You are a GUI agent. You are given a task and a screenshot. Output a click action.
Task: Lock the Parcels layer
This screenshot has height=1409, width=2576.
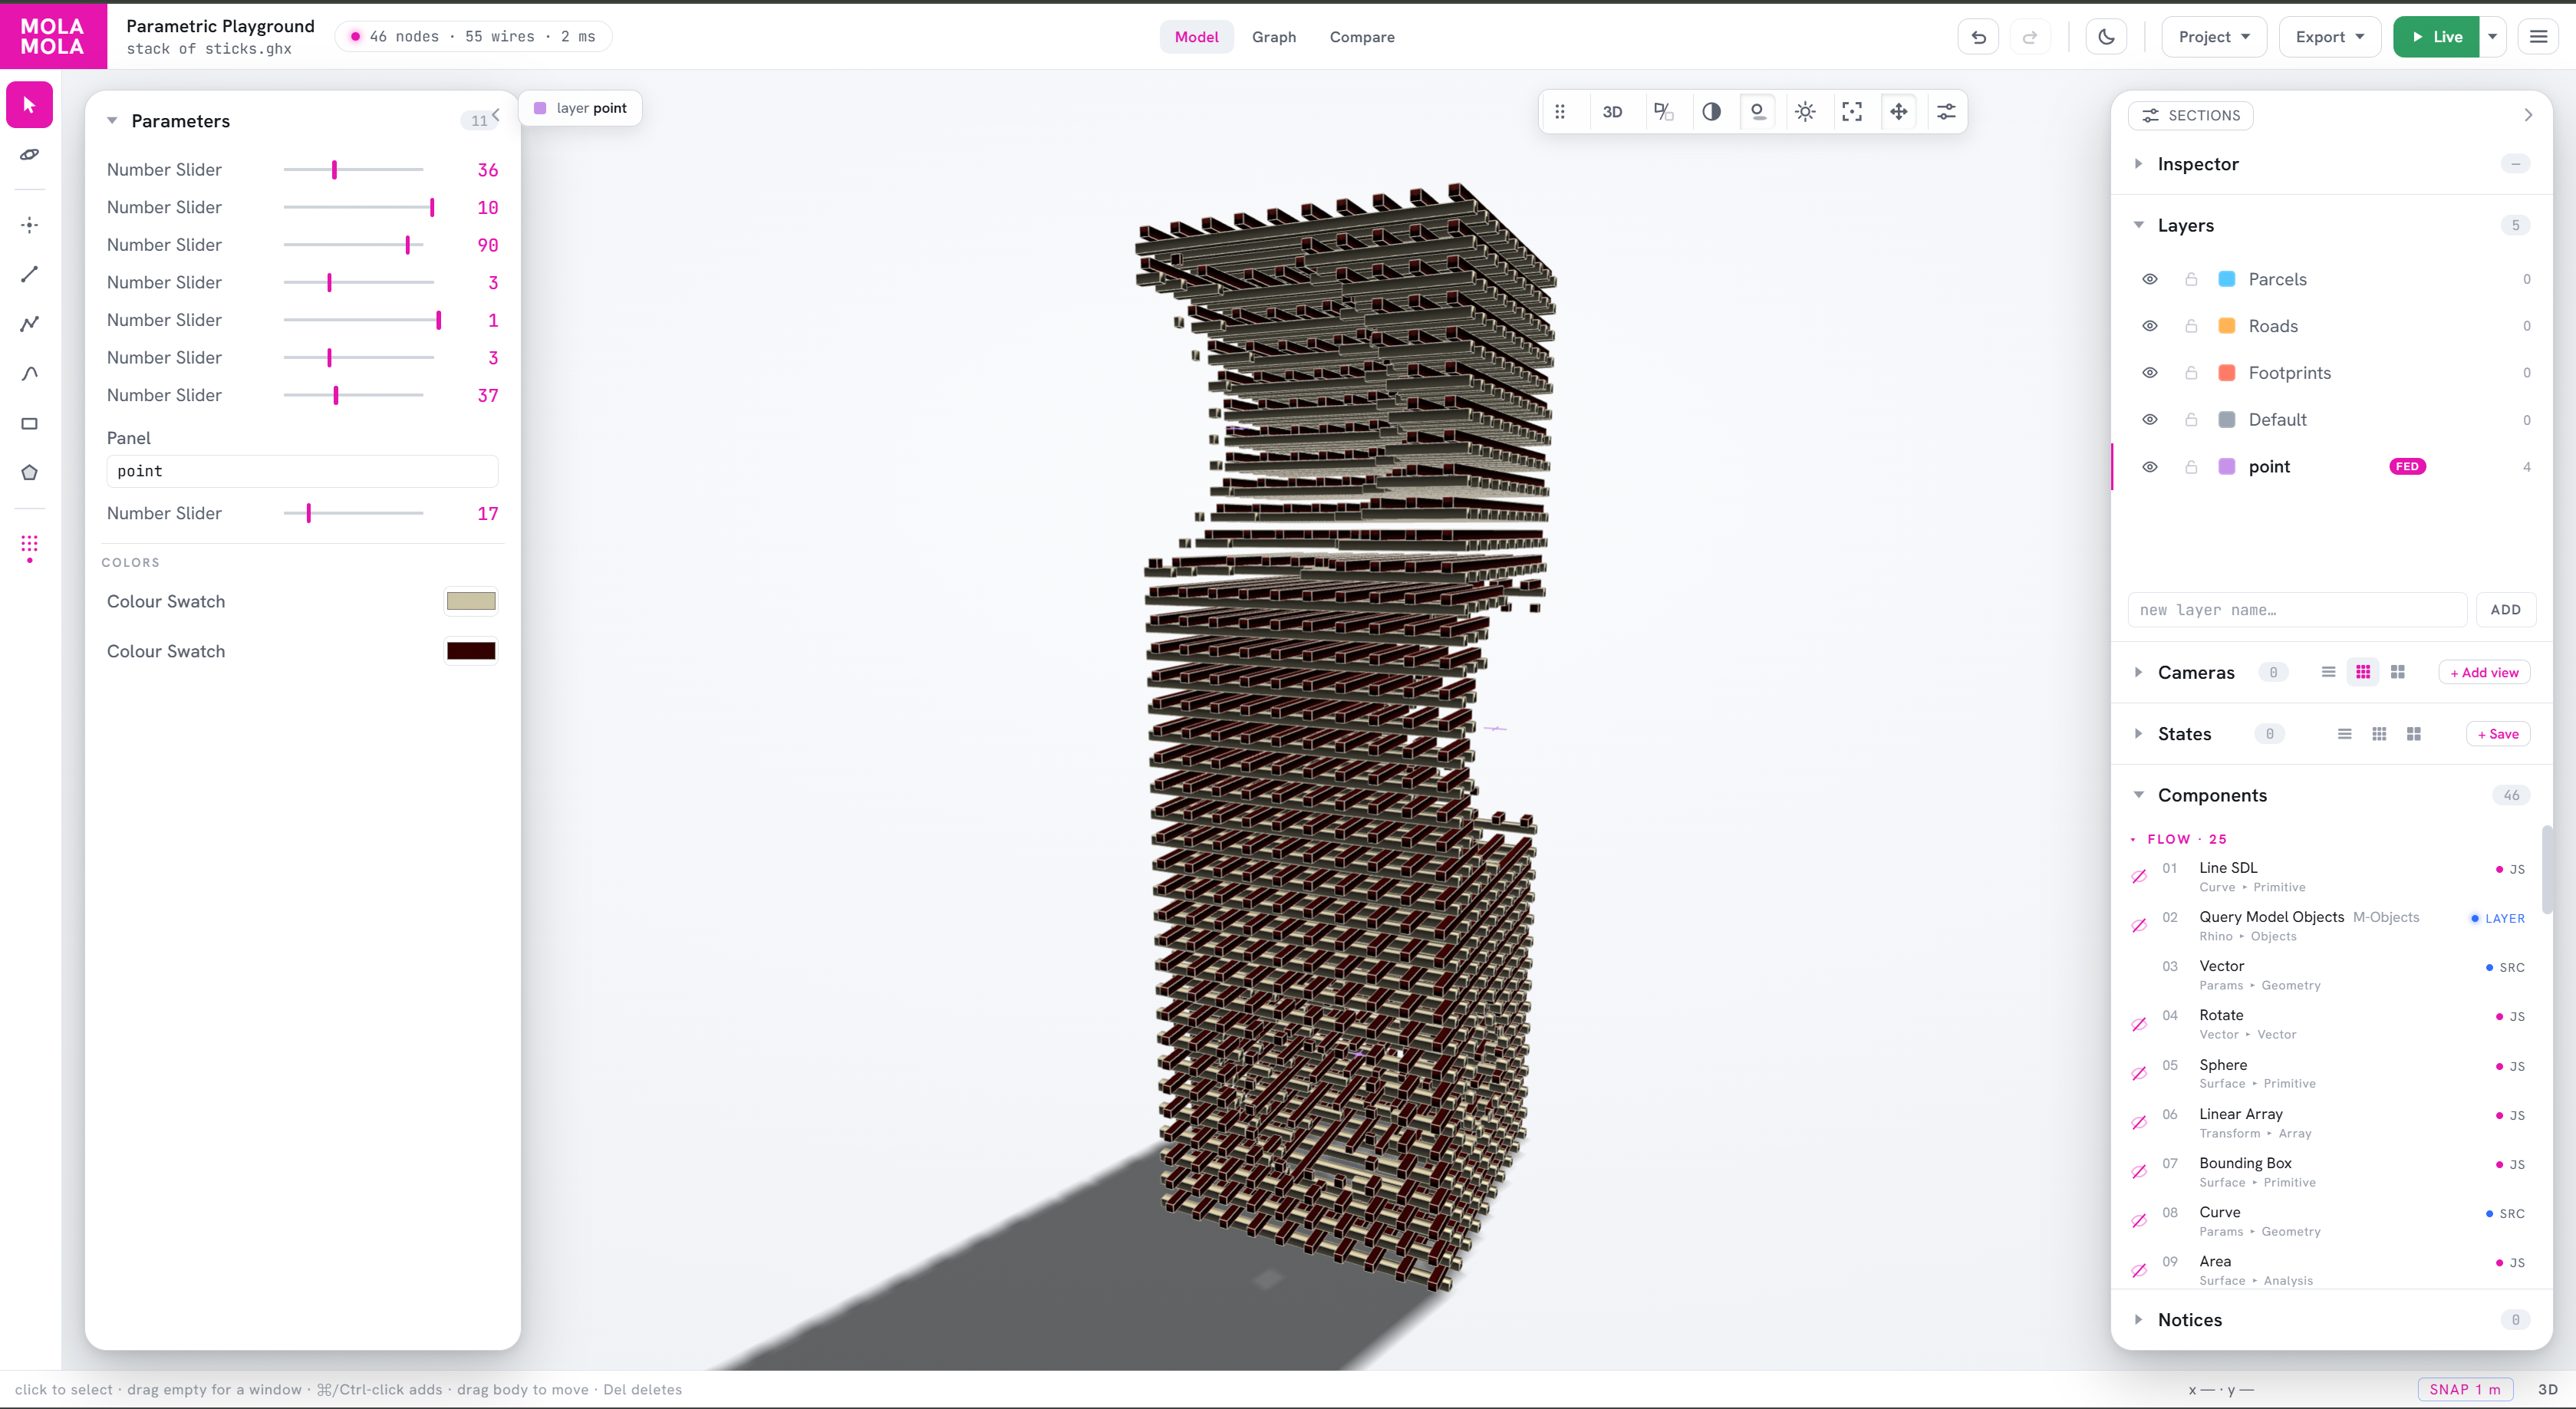2191,279
